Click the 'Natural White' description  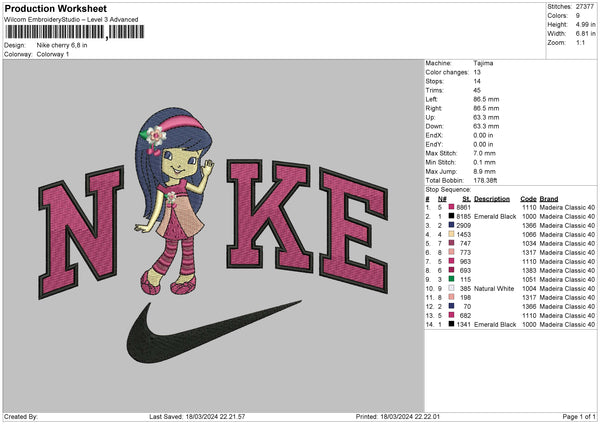coord(494,289)
